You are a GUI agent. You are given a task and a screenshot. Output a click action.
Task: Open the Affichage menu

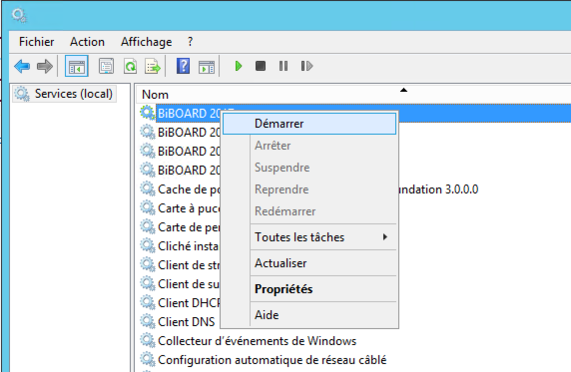[x=146, y=42]
